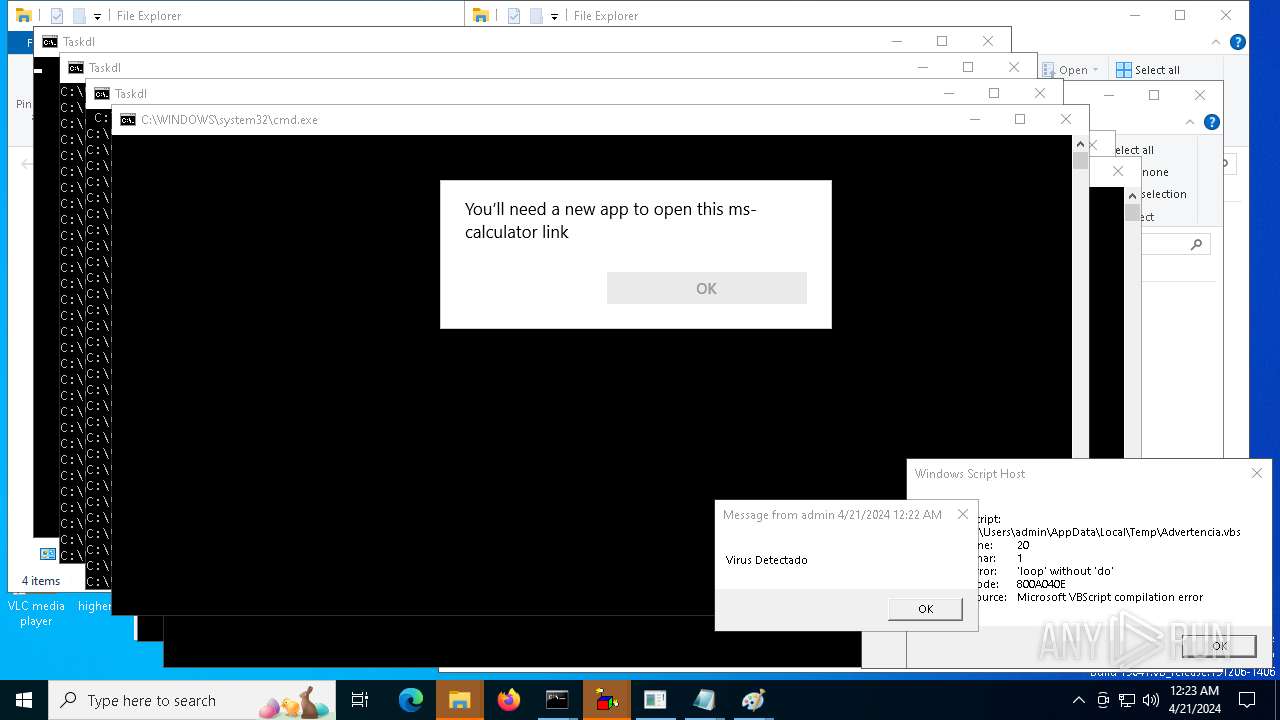The width and height of the screenshot is (1280, 720).
Task: Open the dropdown arrow next to Open
Action: [x=1095, y=70]
